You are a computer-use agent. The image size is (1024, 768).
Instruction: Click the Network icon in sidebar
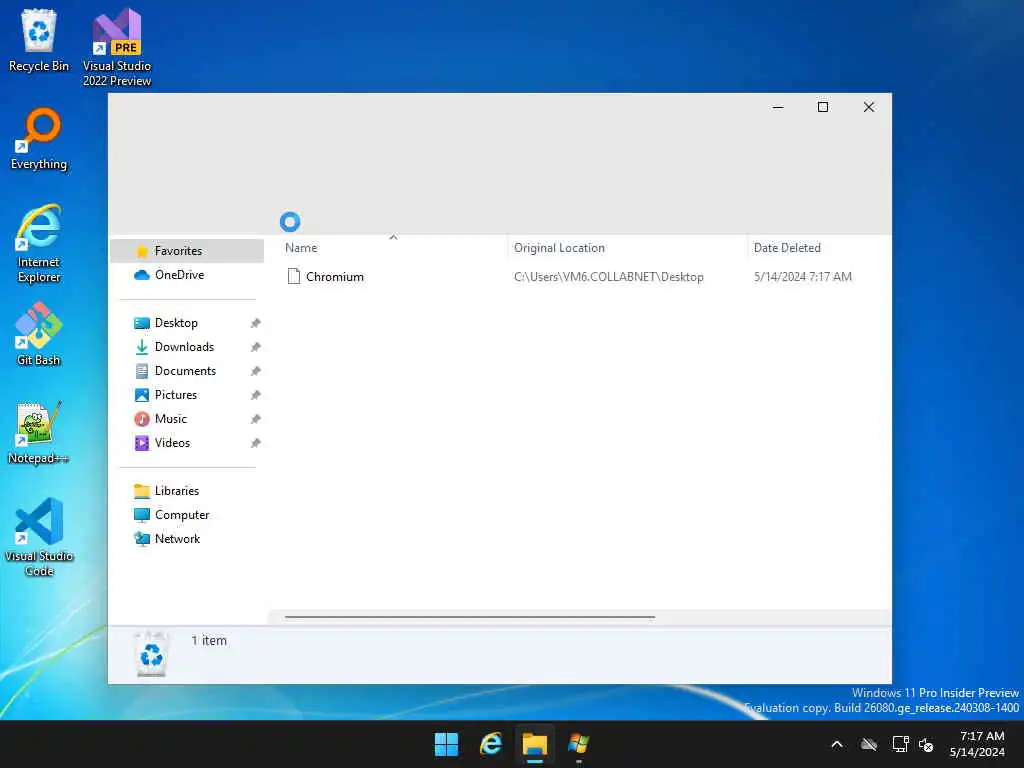point(142,539)
